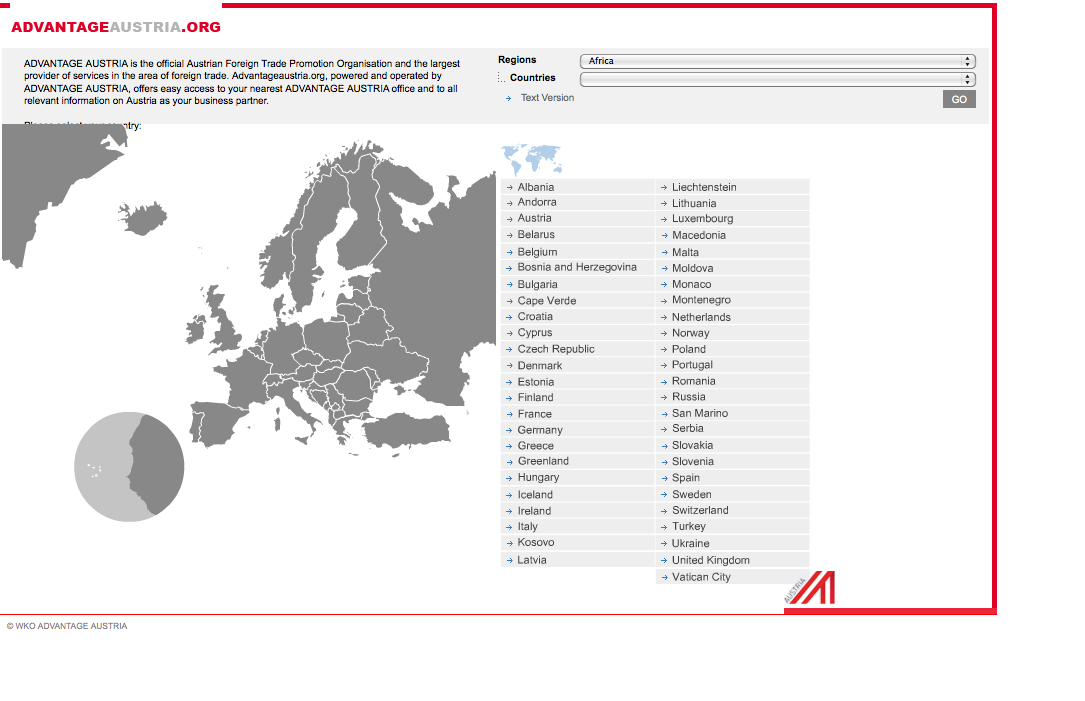Click arrow icon beside Andorra
The height and width of the screenshot is (701, 1085).
pos(509,203)
